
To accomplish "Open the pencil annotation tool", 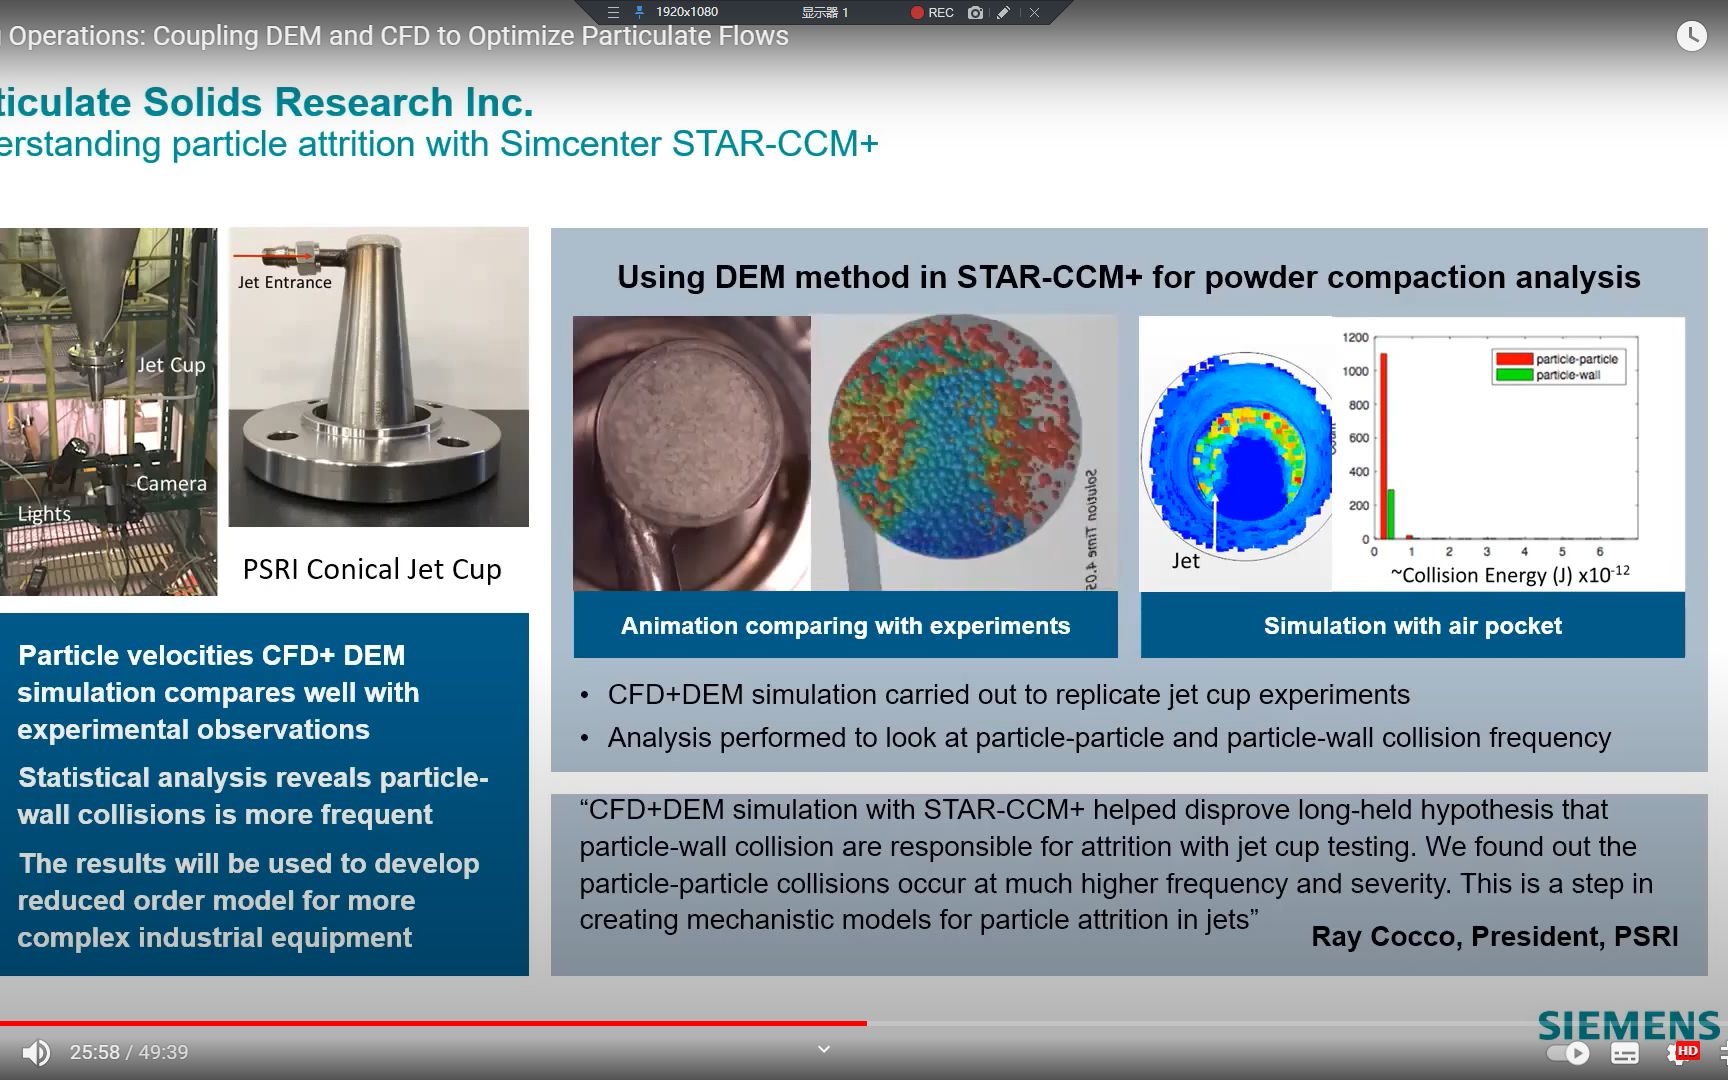I will (1004, 12).
